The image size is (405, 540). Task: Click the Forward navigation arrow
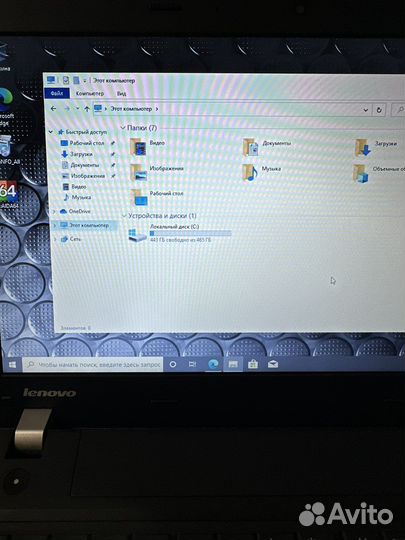tap(67, 108)
